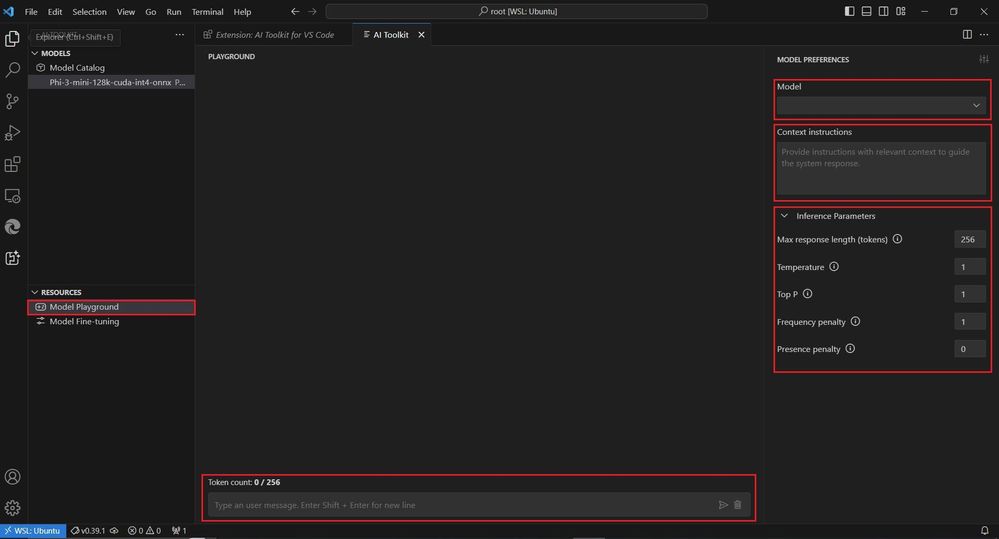Edit the Temperature value field
Viewport: 999px width, 539px height.
(x=970, y=266)
